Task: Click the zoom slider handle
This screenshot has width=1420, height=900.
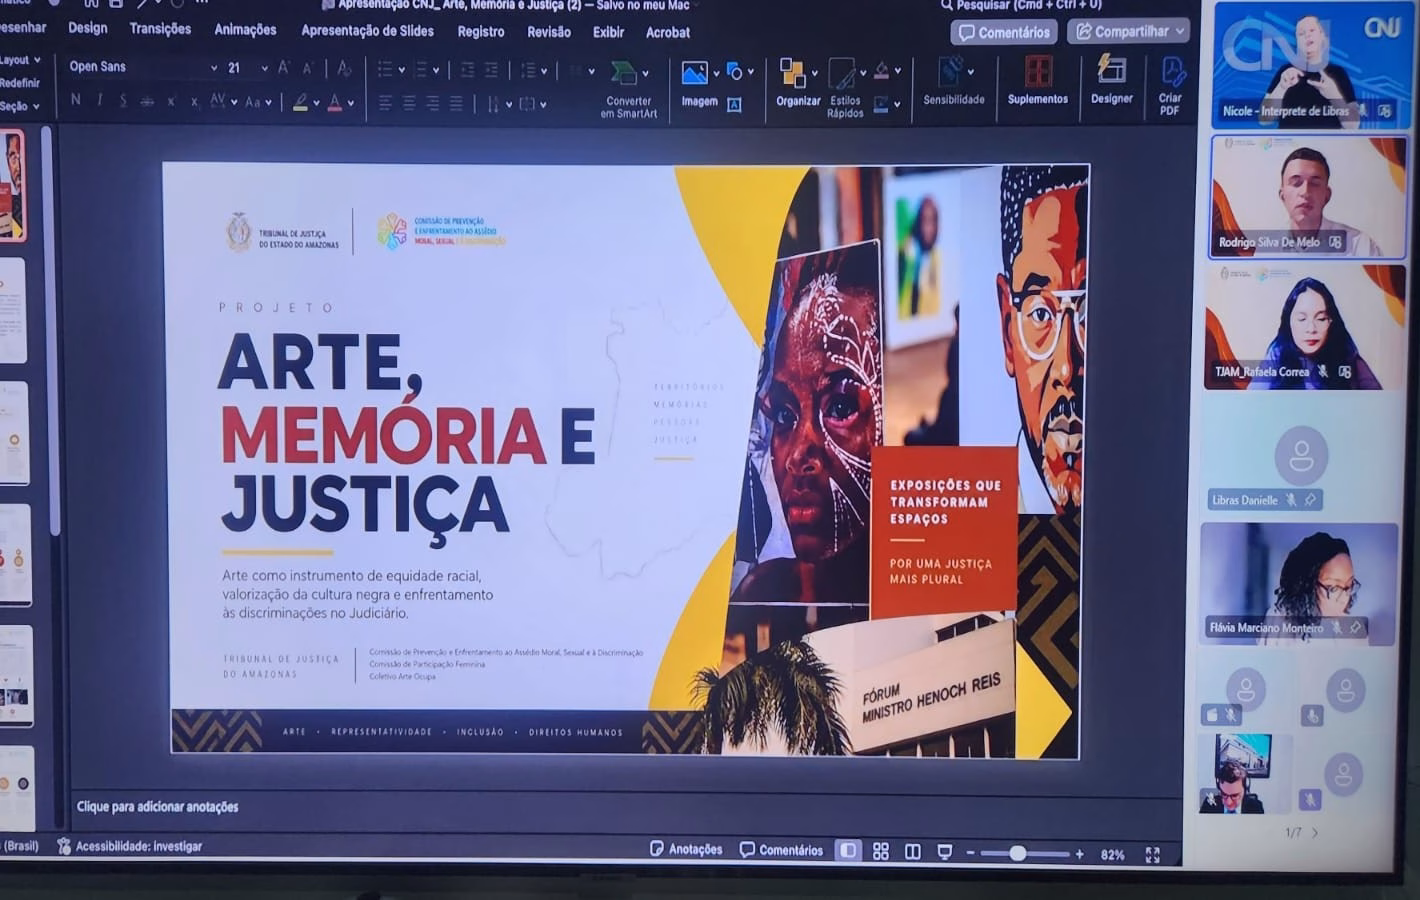Action: 1017,853
